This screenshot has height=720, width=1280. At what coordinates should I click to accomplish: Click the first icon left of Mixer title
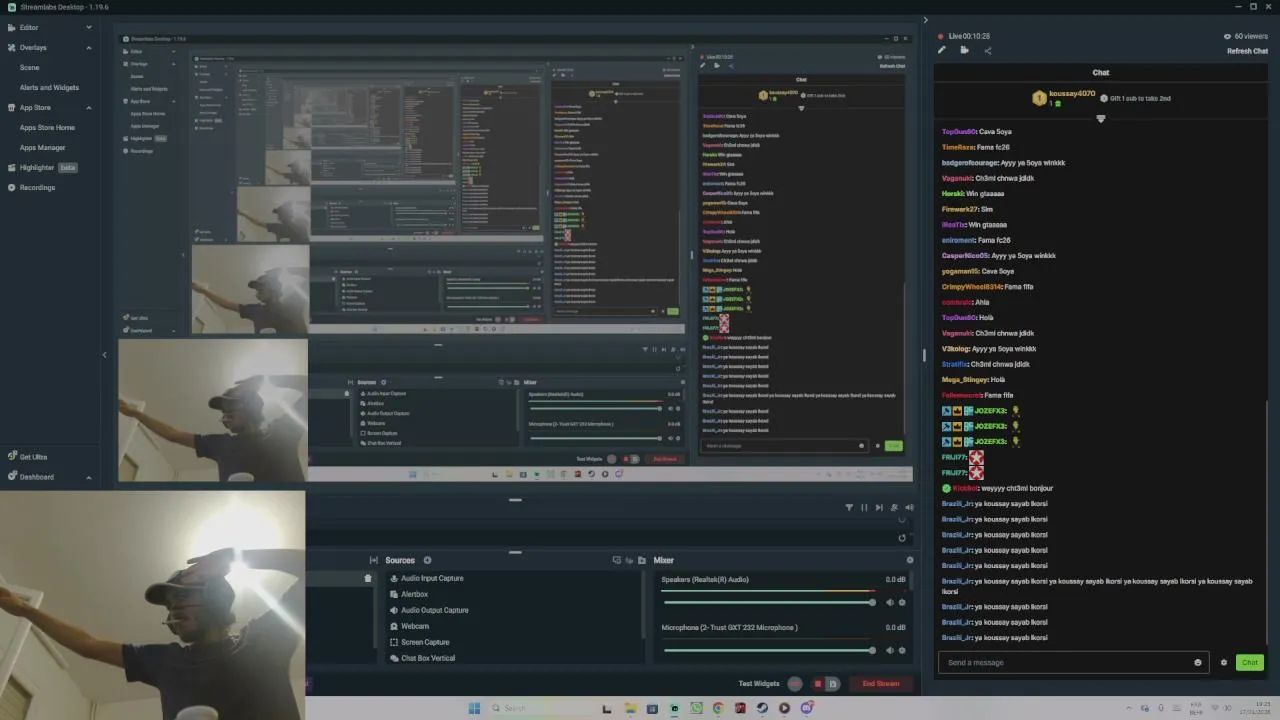click(616, 560)
